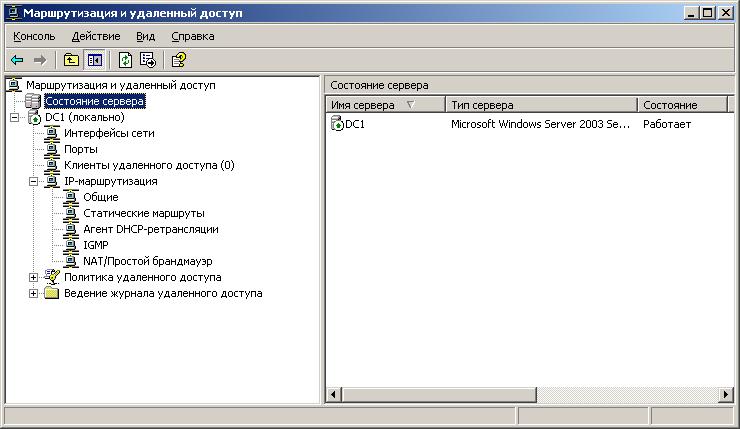Click the Up one level folder icon
Screen dimensions: 740x429
pyautogui.click(x=71, y=60)
